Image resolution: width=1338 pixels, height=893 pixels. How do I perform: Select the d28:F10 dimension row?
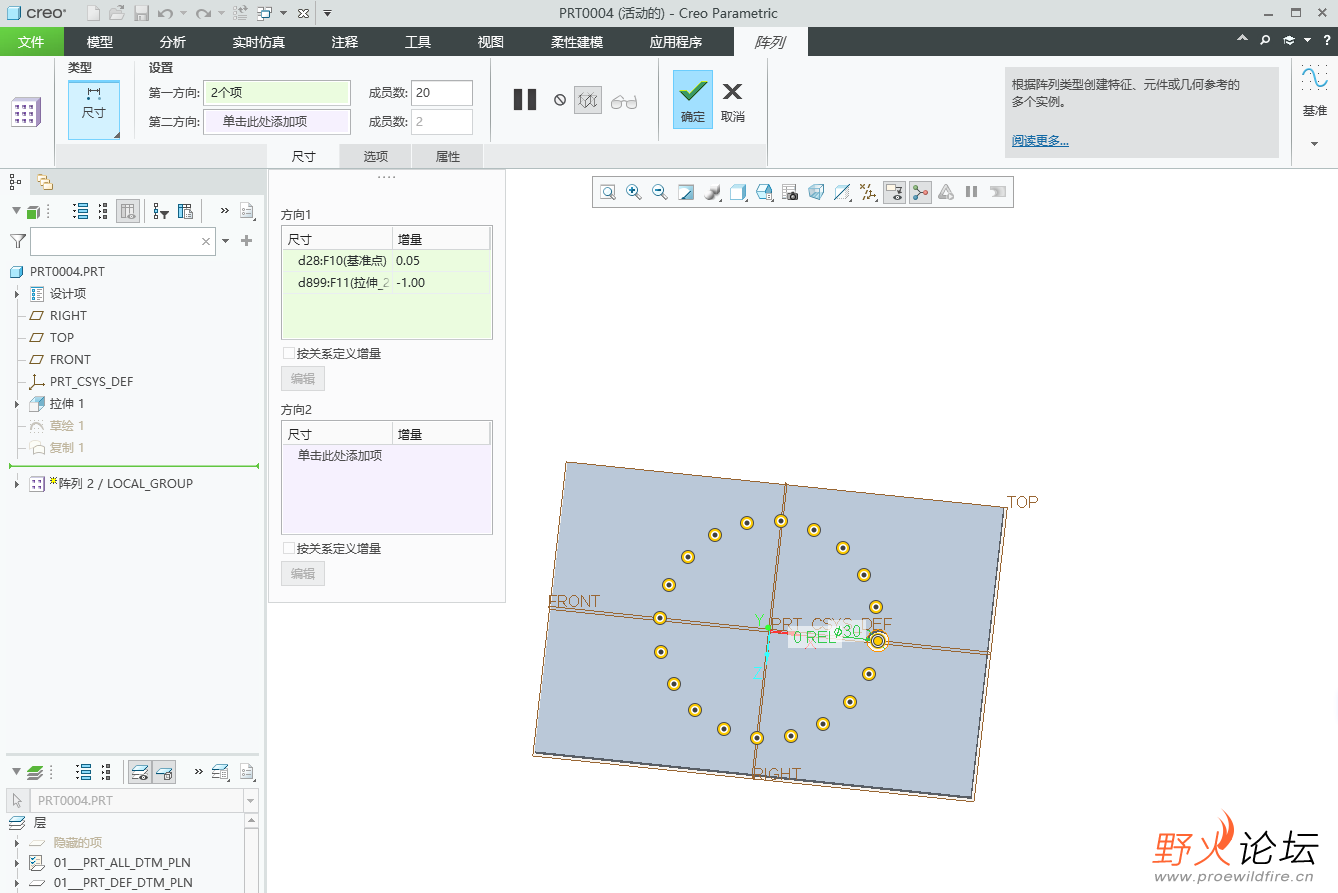386,260
